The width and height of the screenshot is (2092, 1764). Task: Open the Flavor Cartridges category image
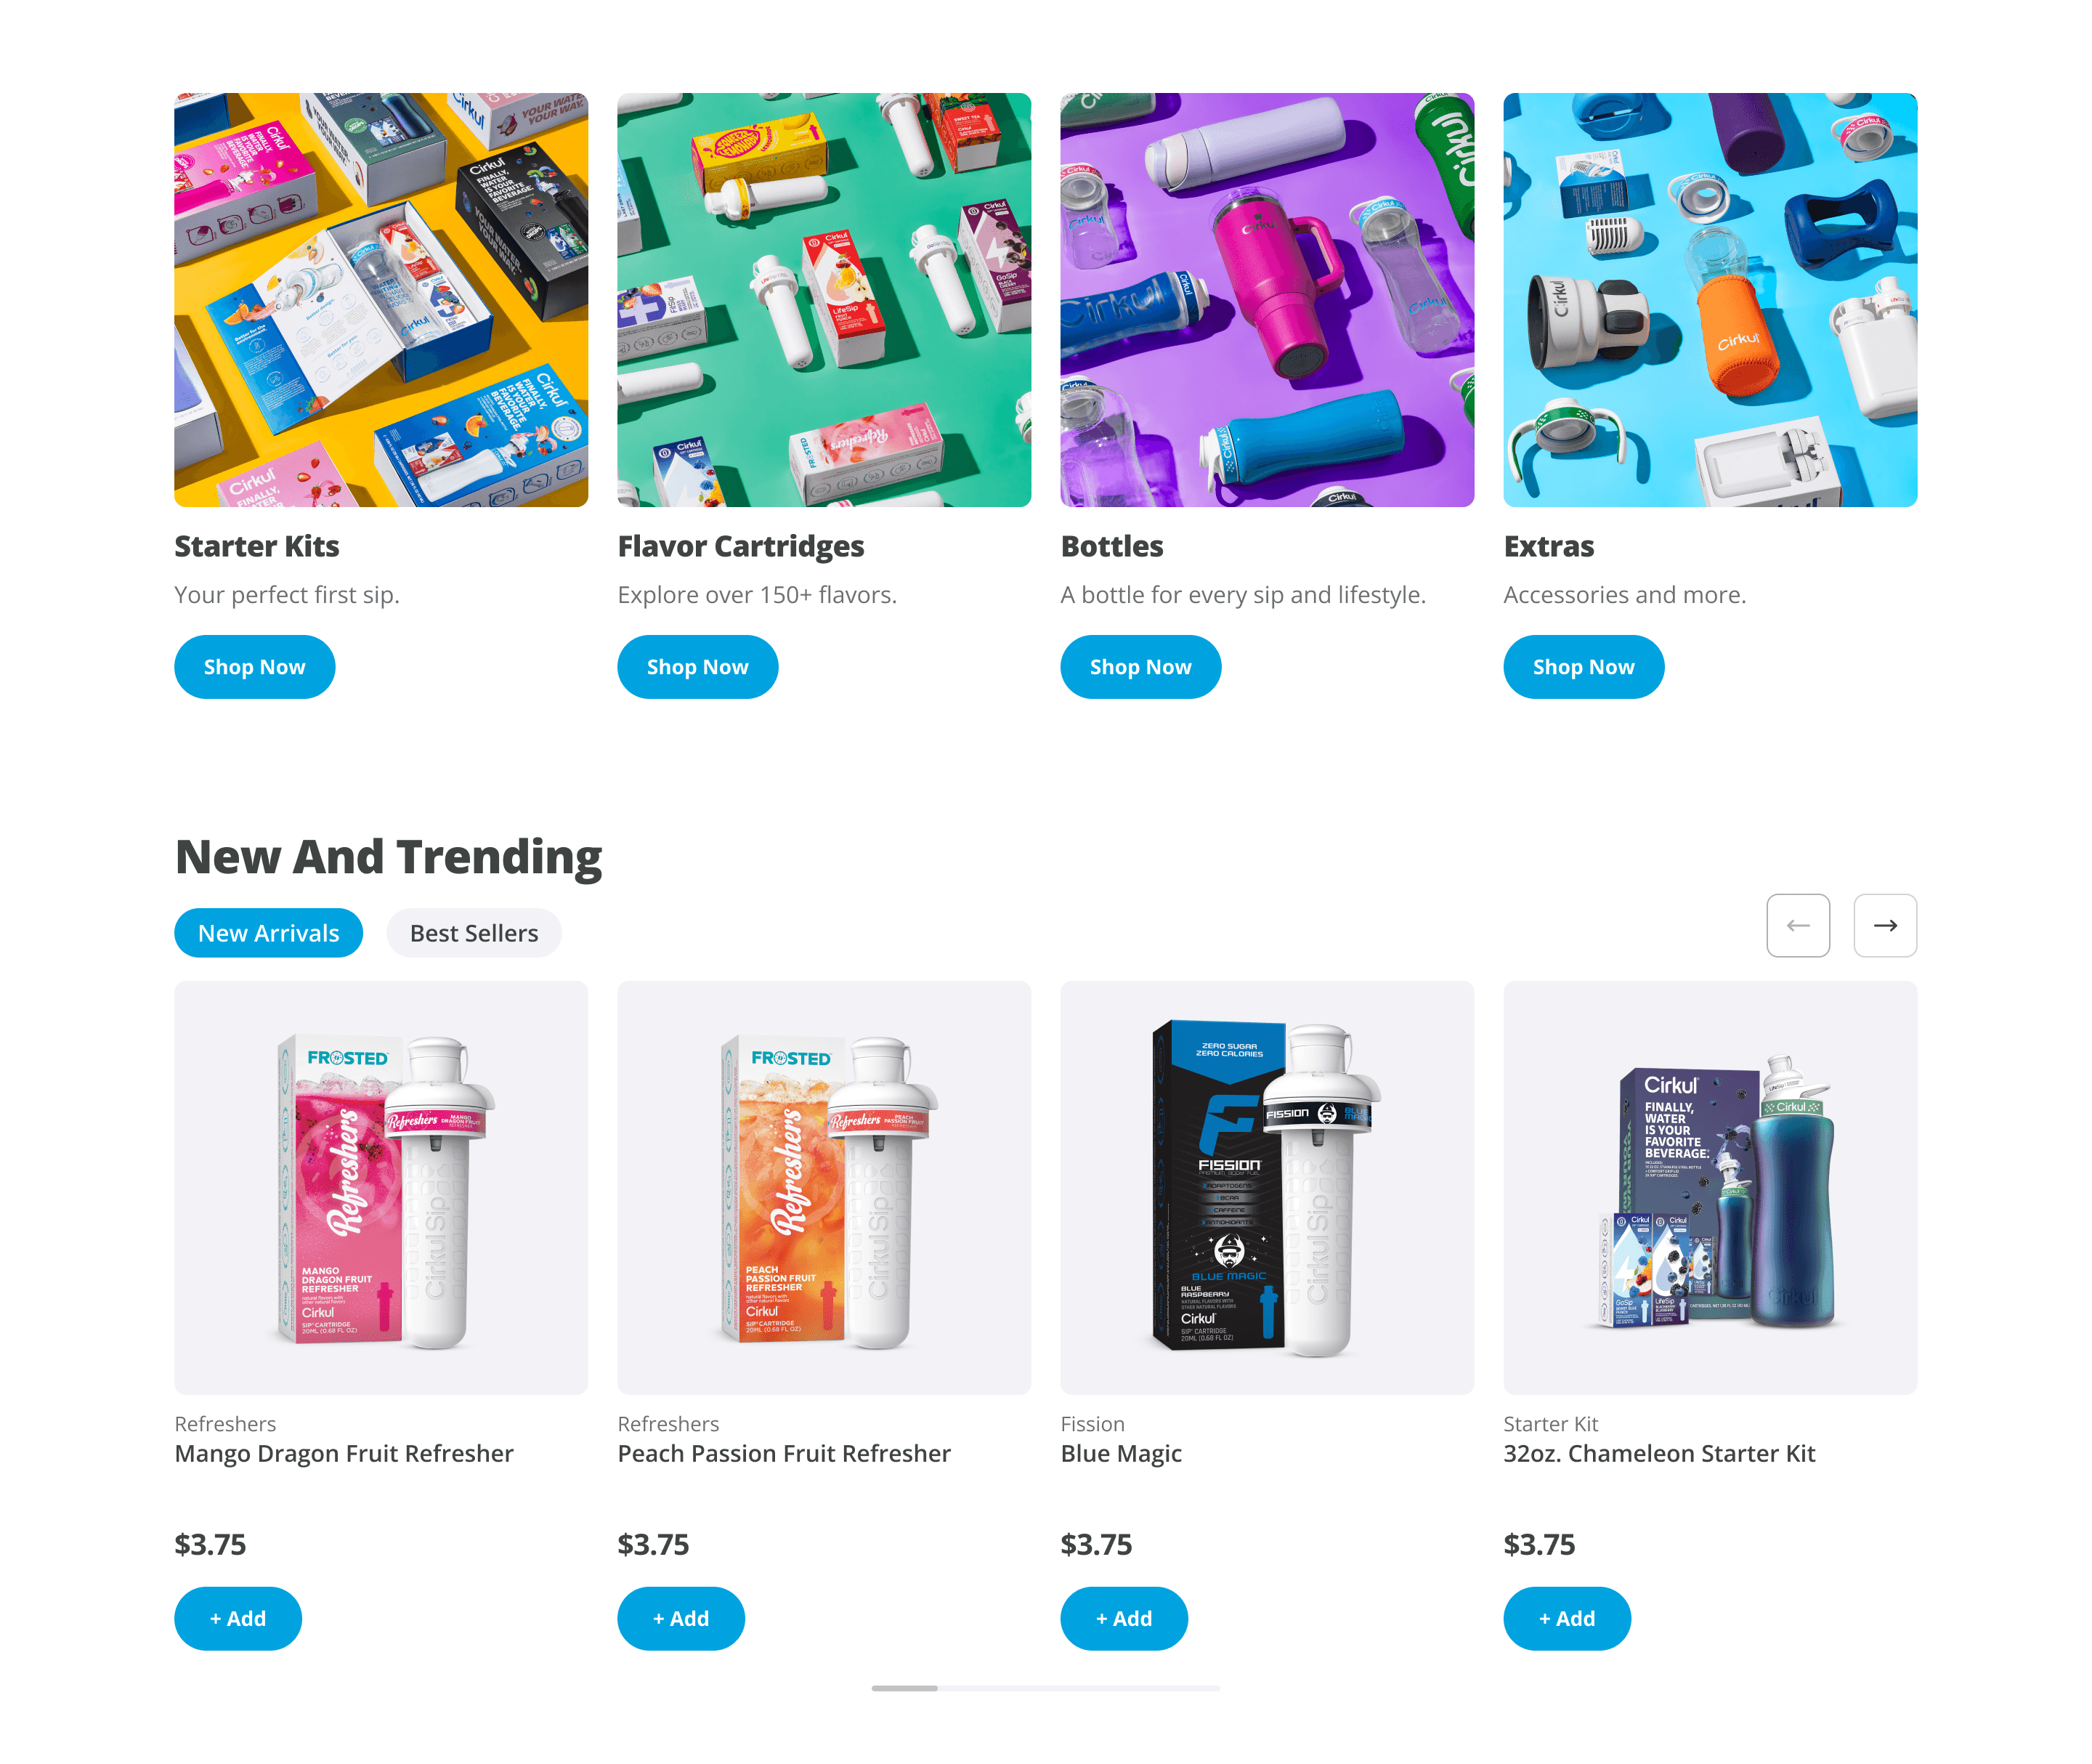(824, 300)
